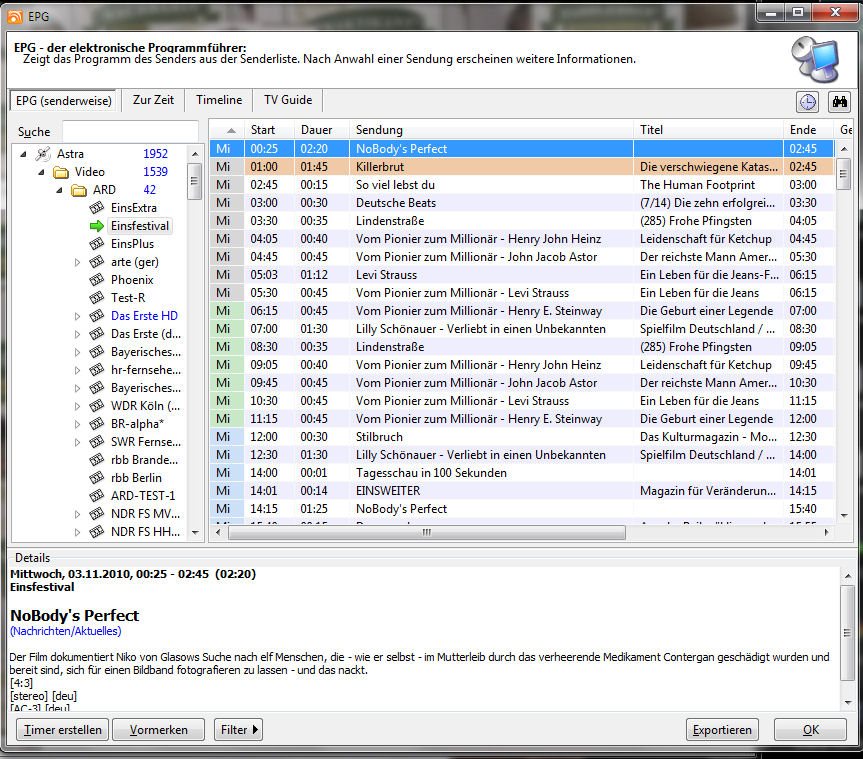The width and height of the screenshot is (863, 759).
Task: Click the ARD folder icon
Action: click(79, 190)
